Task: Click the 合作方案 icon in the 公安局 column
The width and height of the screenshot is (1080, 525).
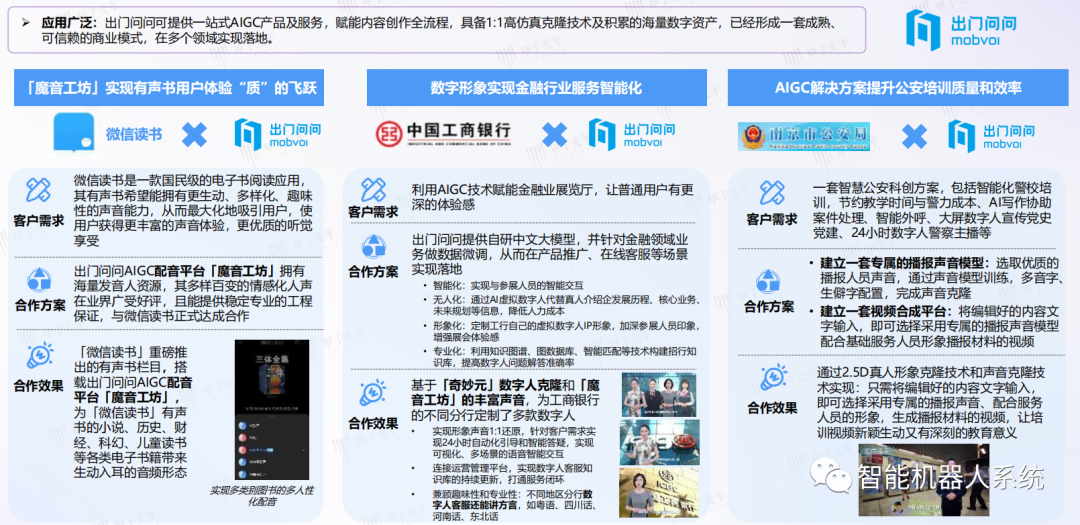Action: pos(769,281)
